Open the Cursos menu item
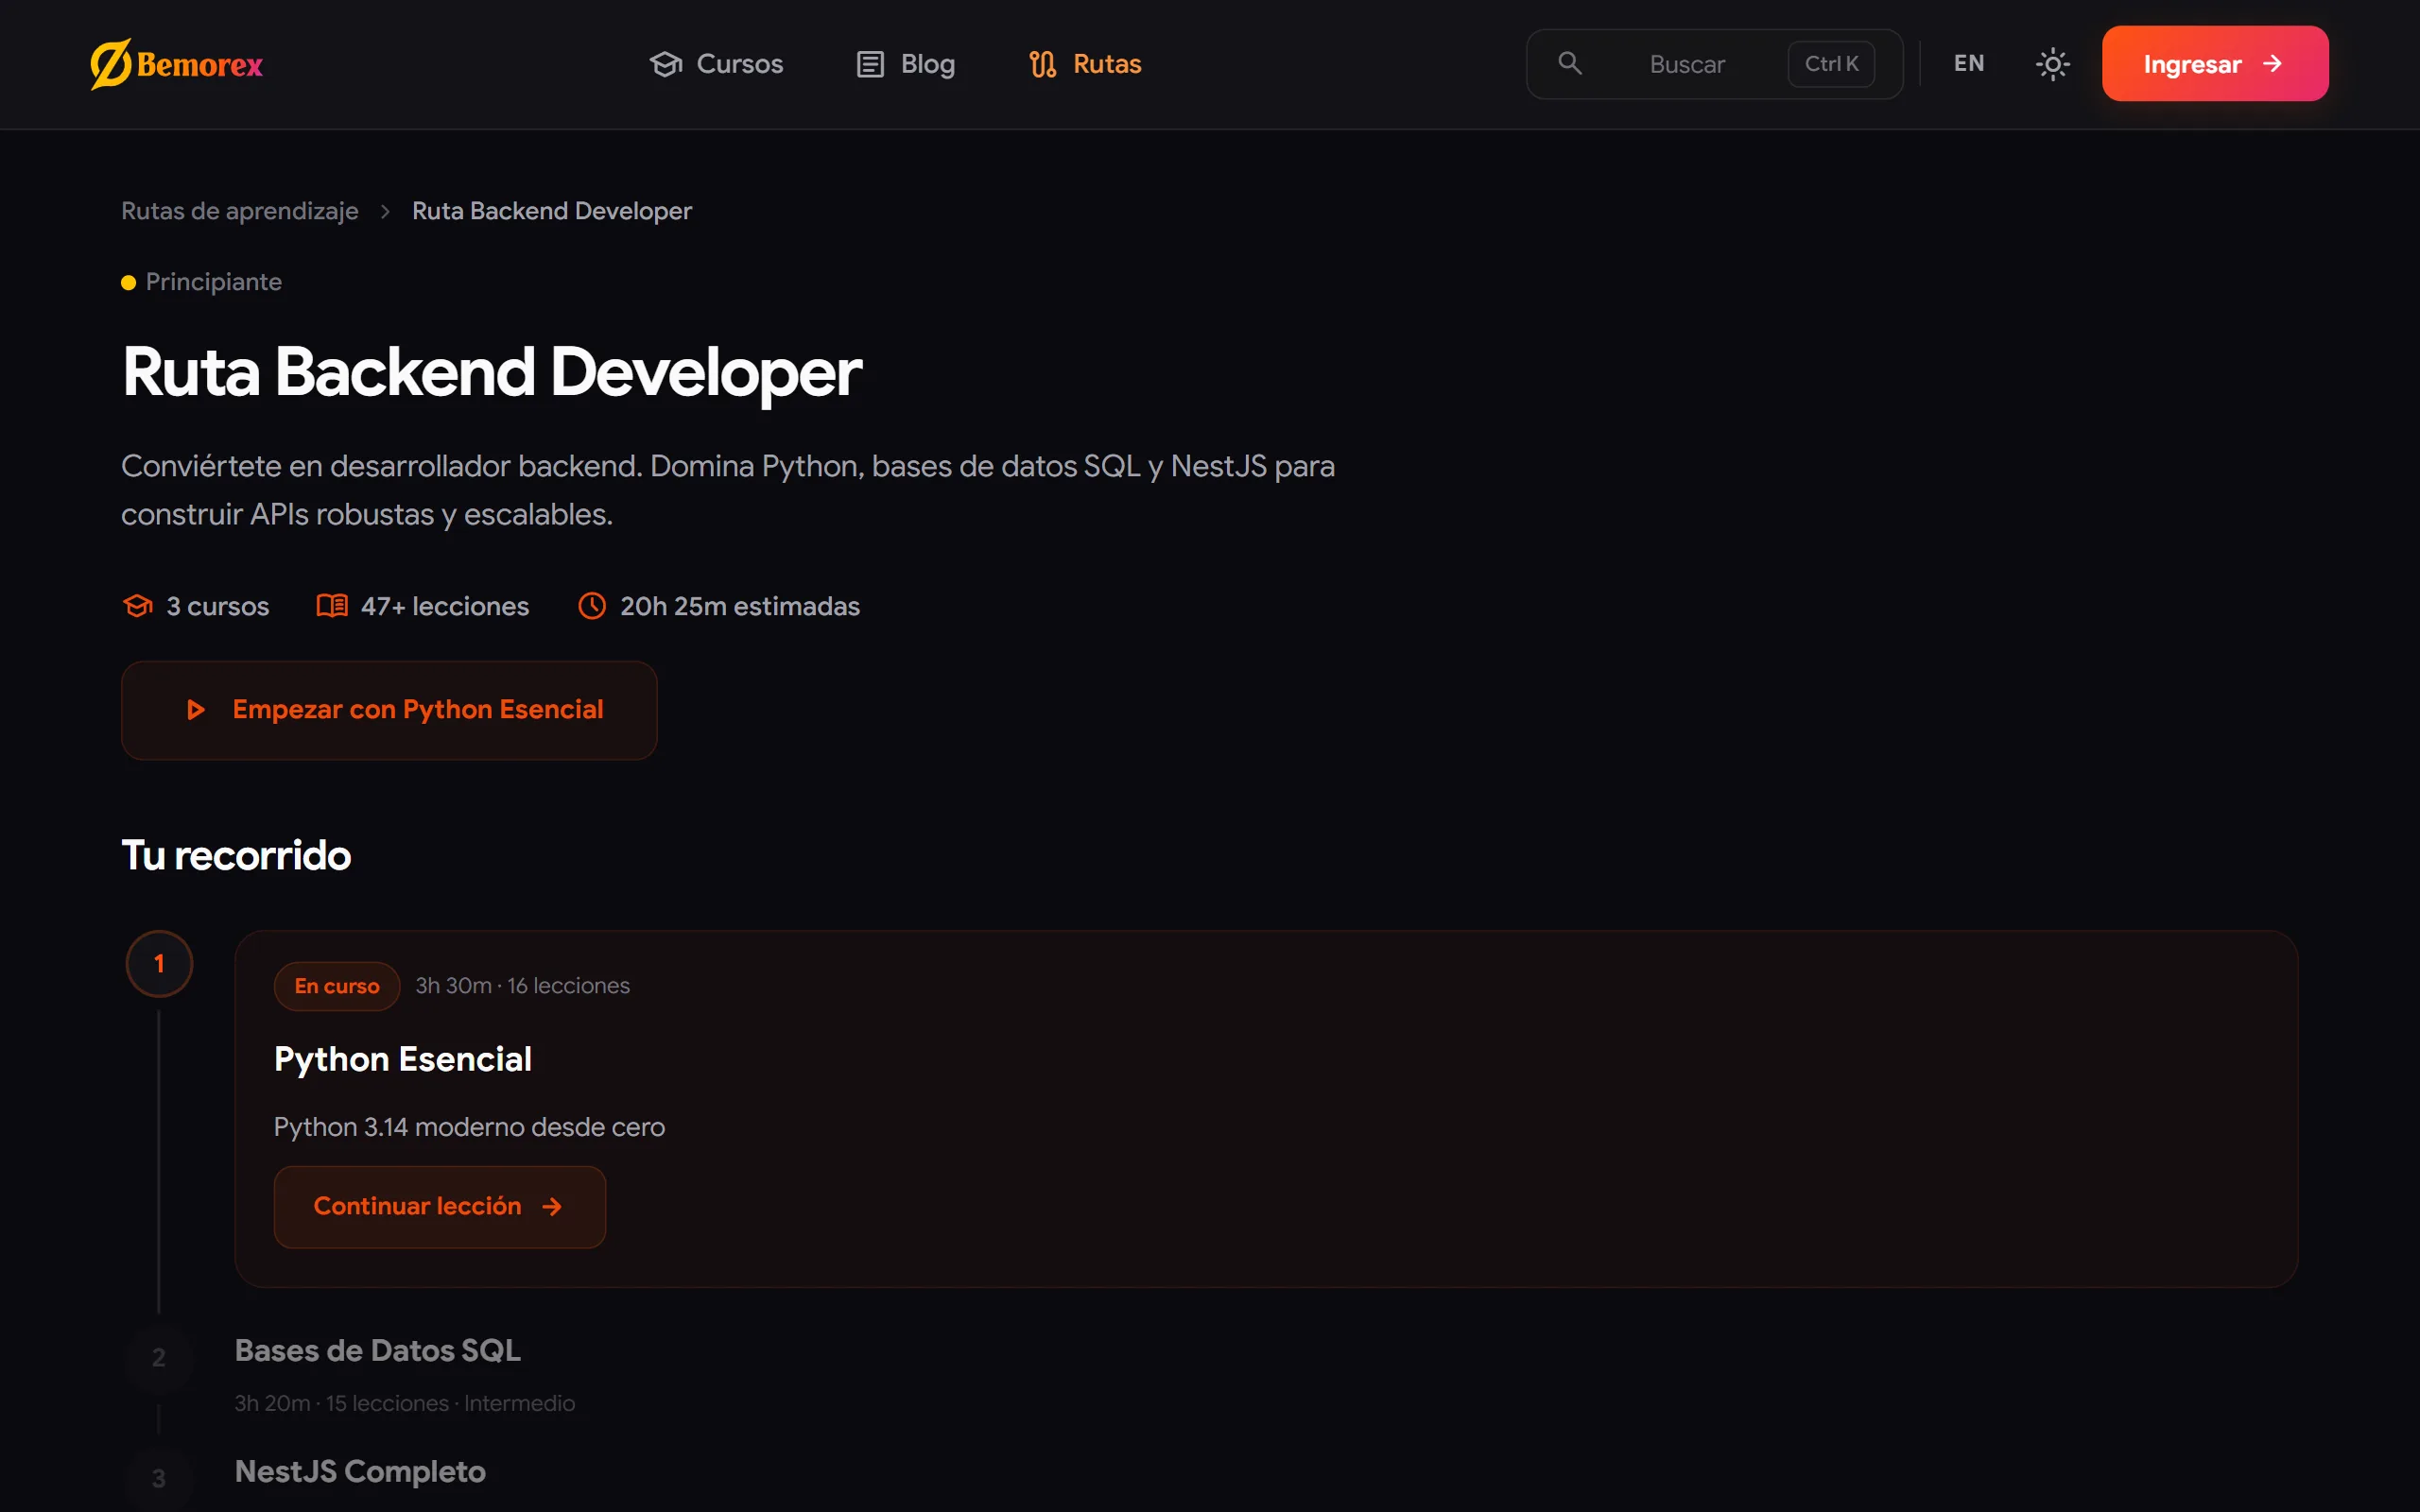 pyautogui.click(x=716, y=64)
